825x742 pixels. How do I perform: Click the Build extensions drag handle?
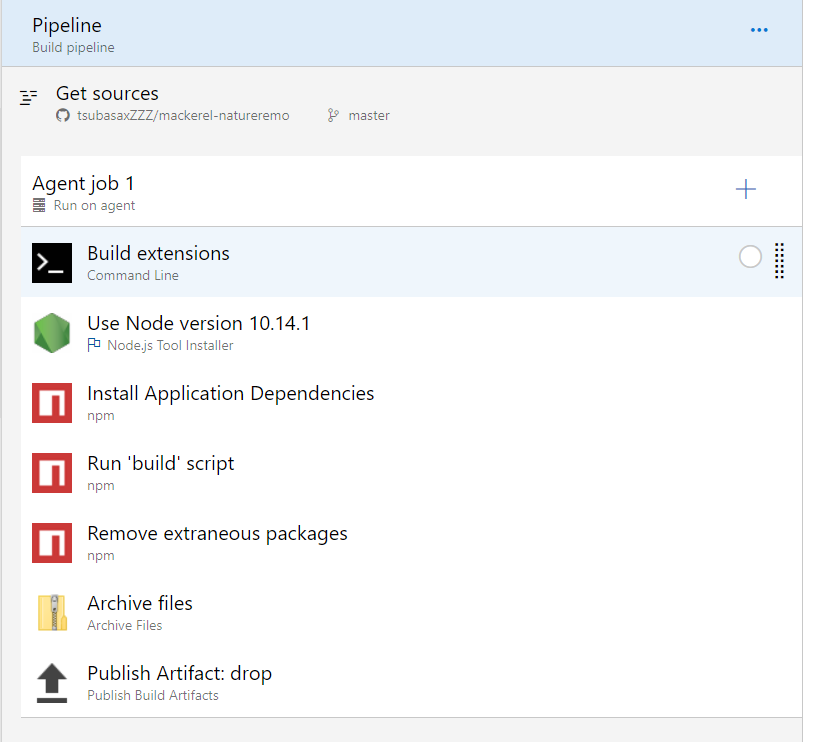[780, 261]
